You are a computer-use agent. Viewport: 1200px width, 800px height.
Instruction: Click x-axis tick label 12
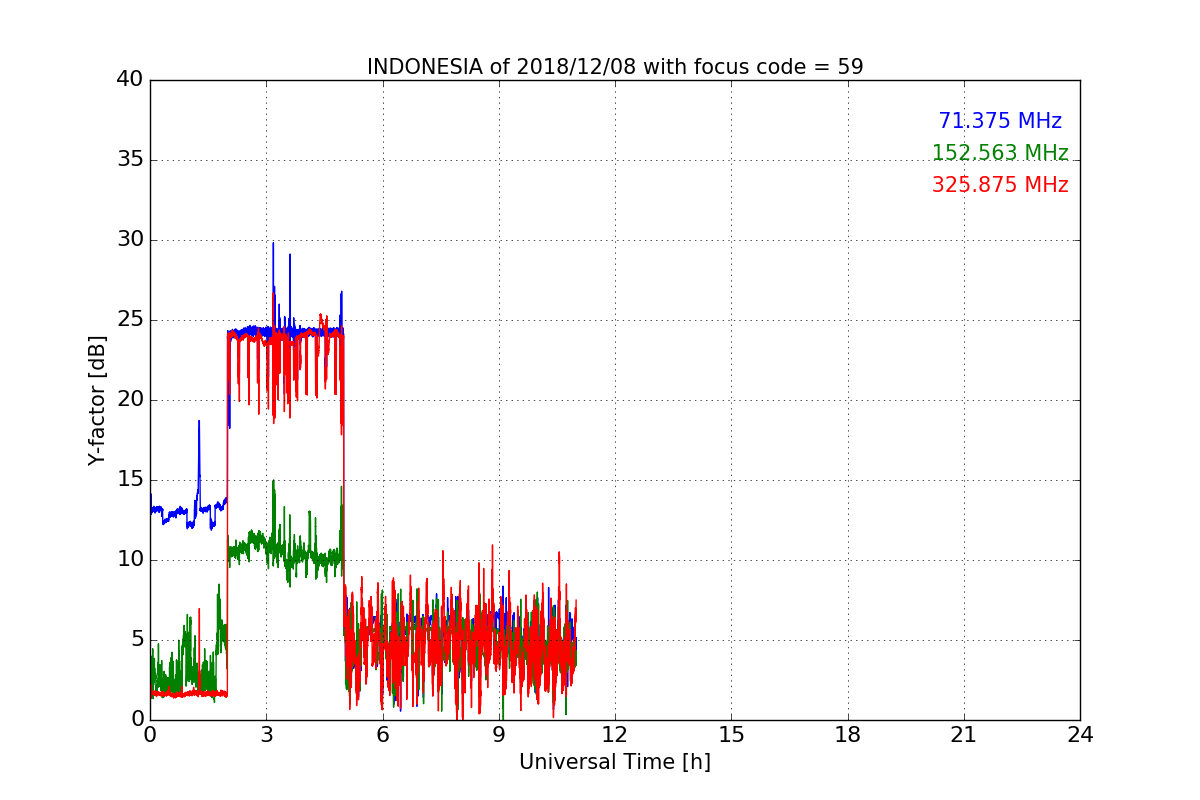pyautogui.click(x=615, y=735)
